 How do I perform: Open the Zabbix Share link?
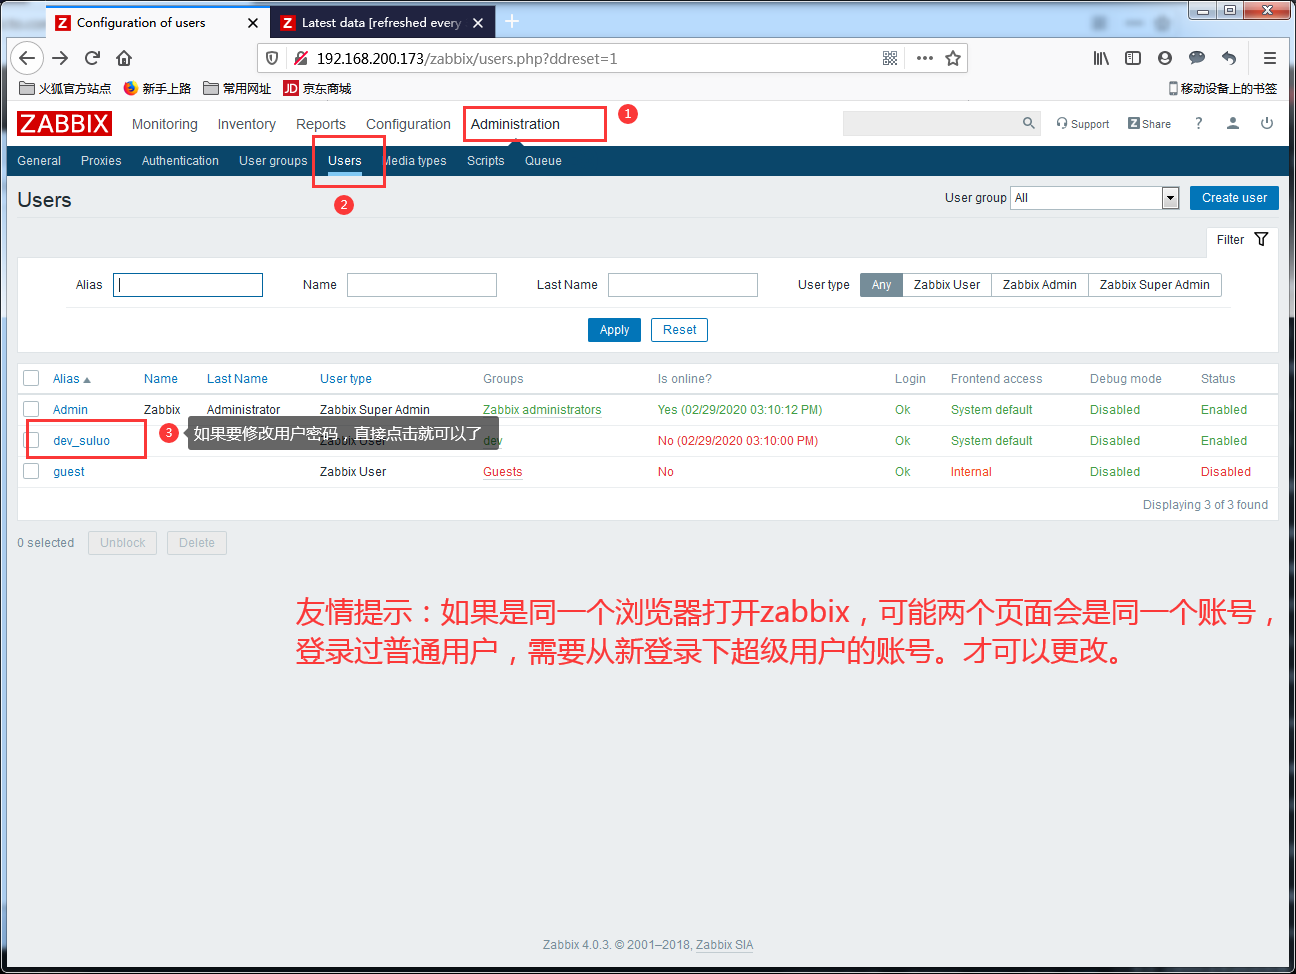click(1149, 124)
